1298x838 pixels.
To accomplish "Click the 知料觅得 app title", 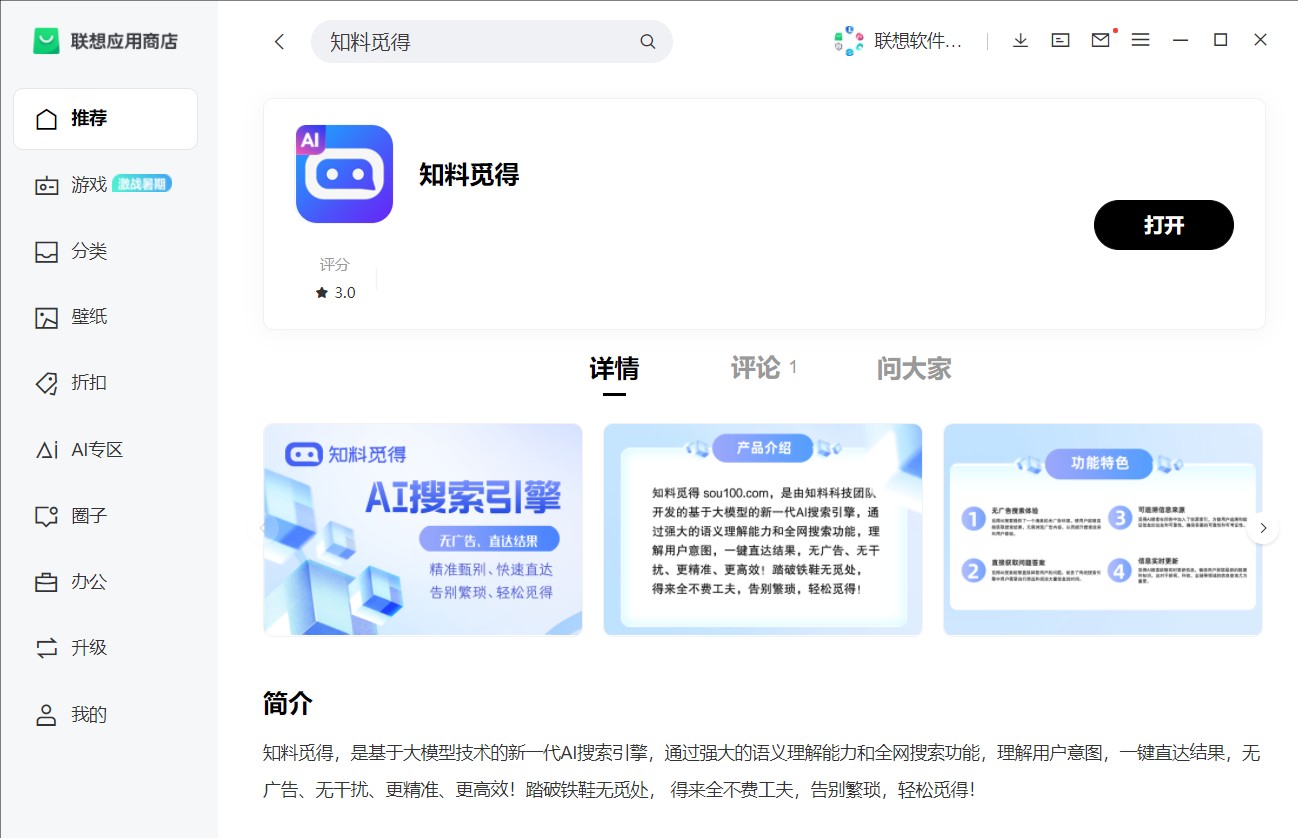I will [x=469, y=175].
